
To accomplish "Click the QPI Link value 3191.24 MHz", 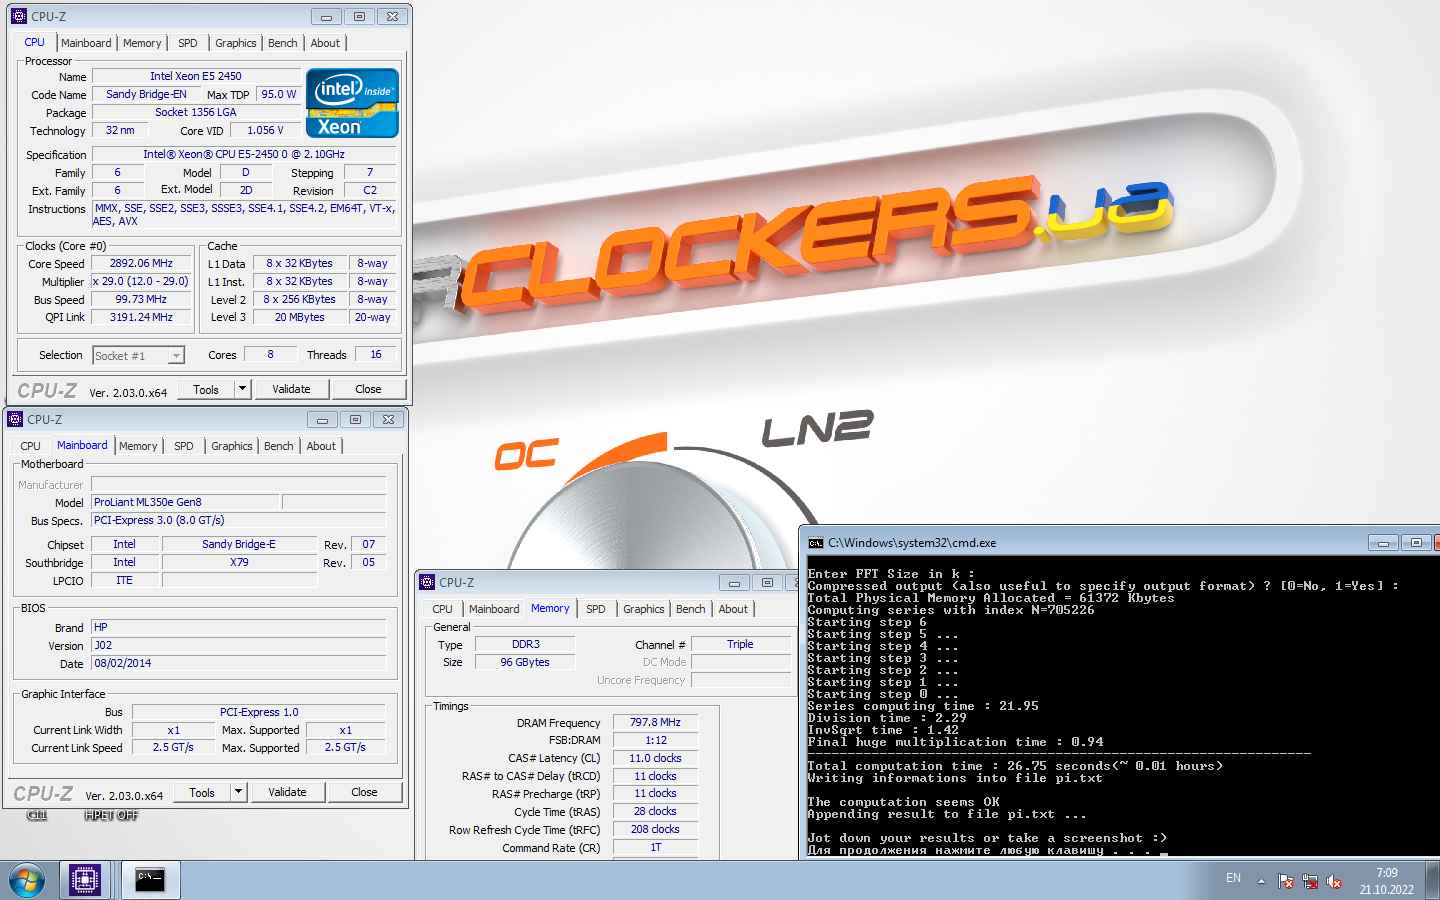I will (x=141, y=317).
